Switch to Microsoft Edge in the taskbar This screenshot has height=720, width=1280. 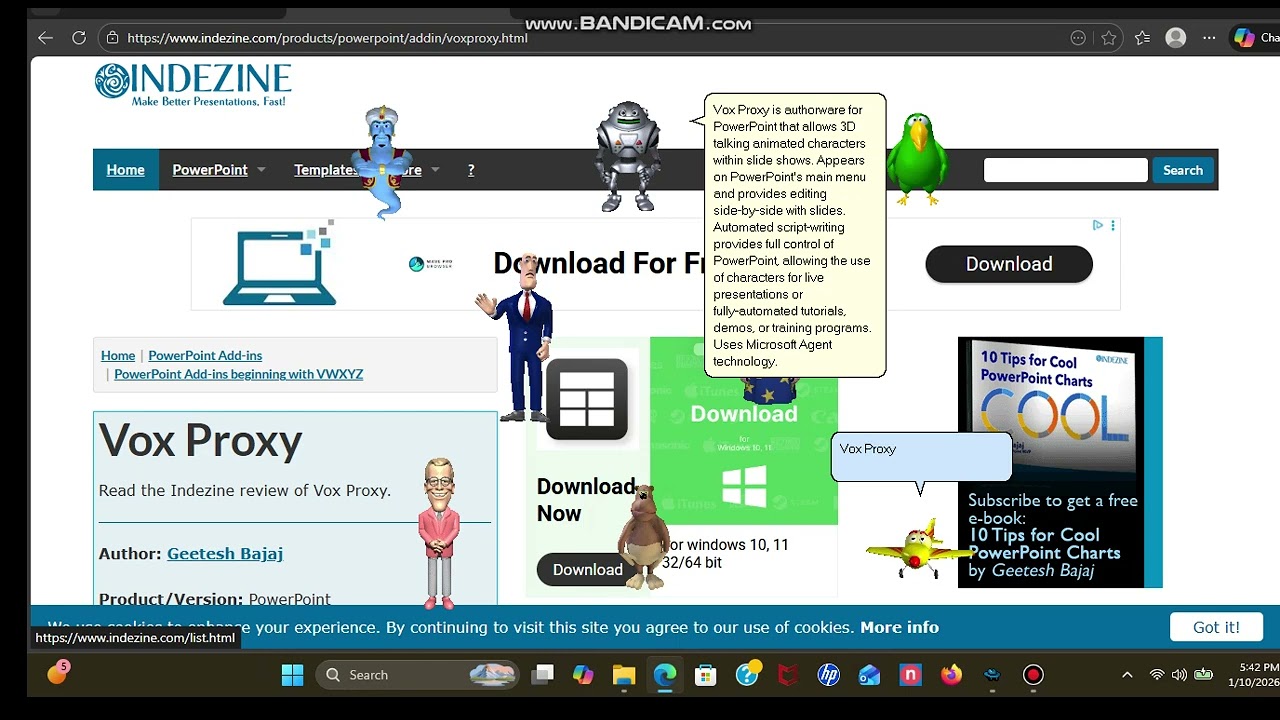pos(665,675)
